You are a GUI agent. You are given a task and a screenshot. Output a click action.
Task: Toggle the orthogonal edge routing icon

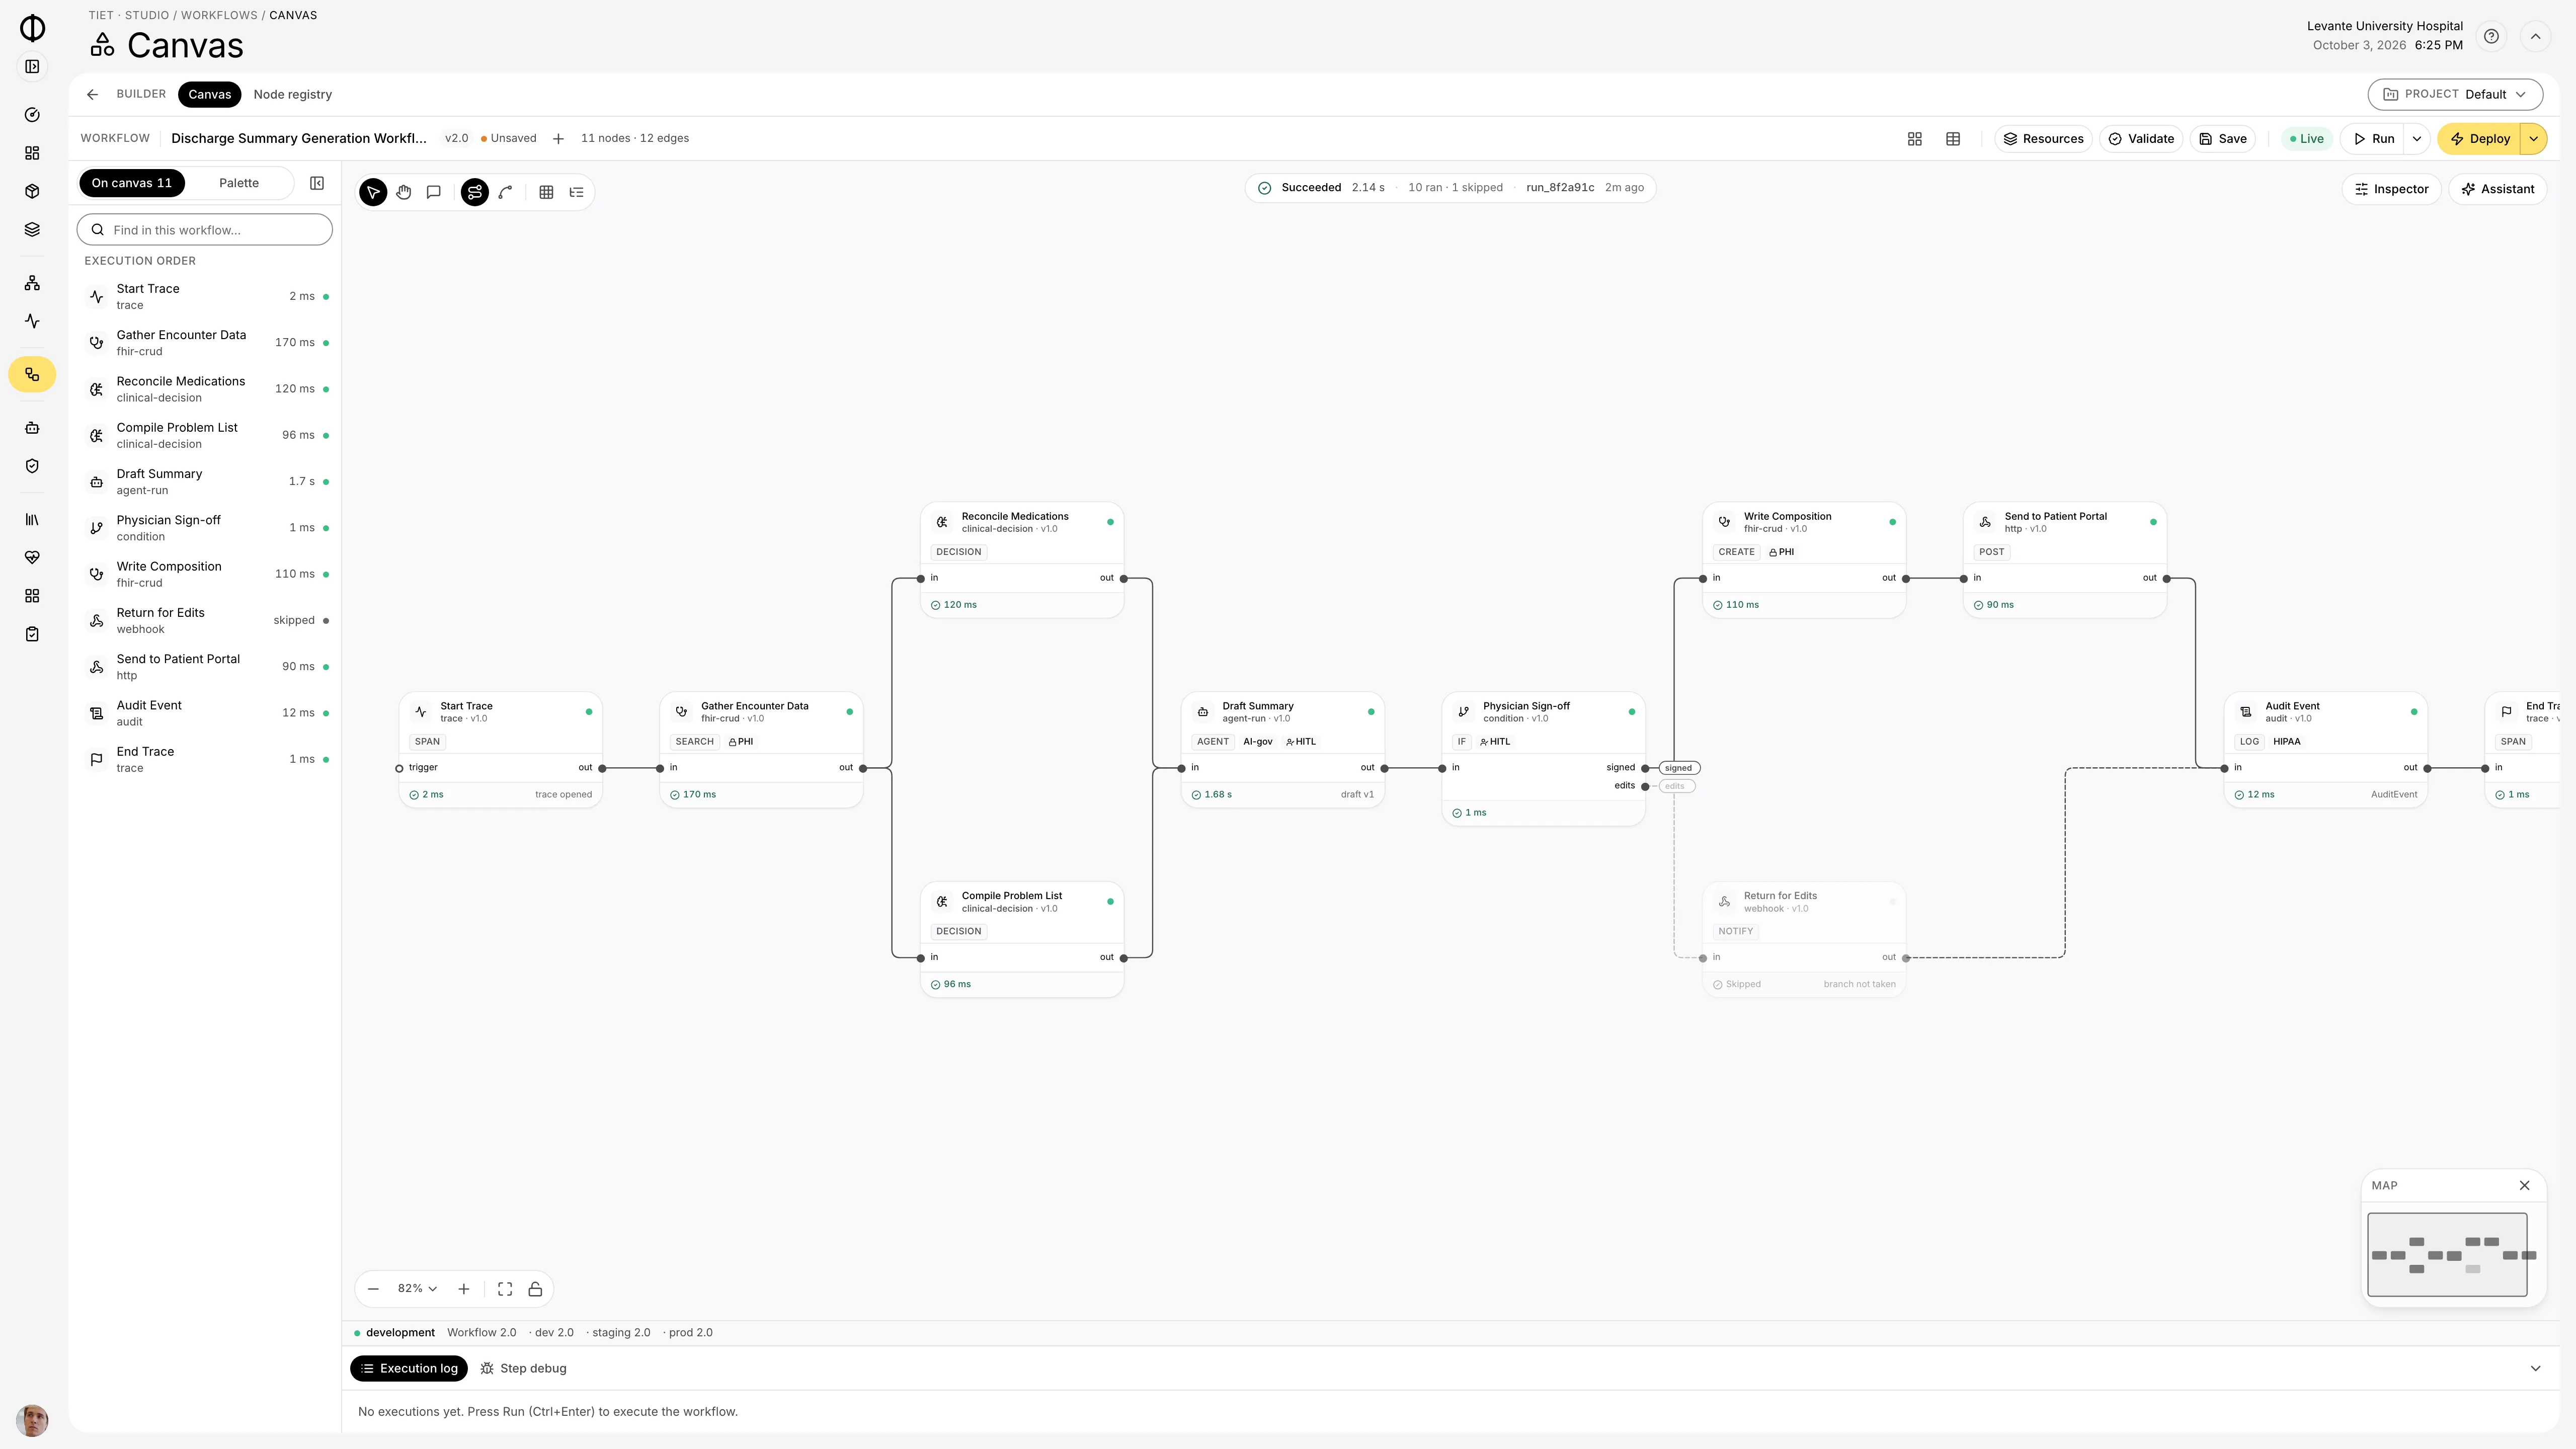[475, 192]
